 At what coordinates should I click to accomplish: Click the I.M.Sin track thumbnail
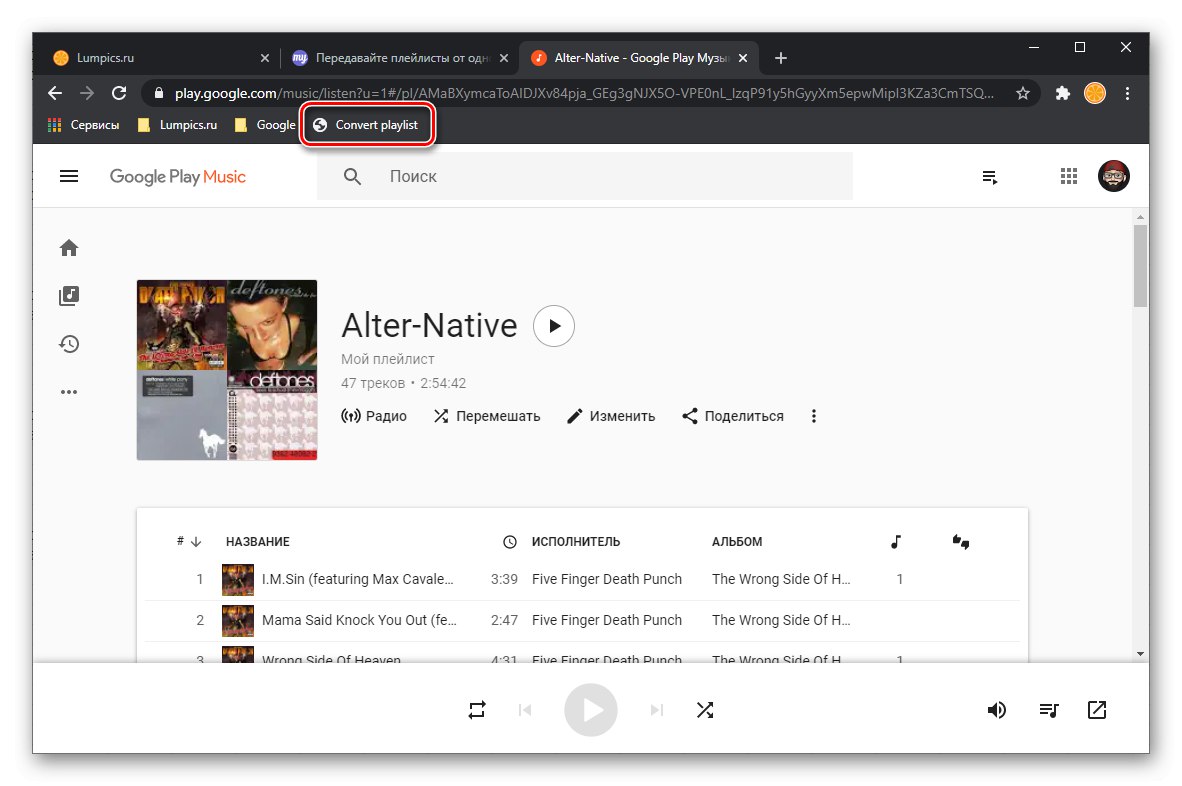pos(237,580)
